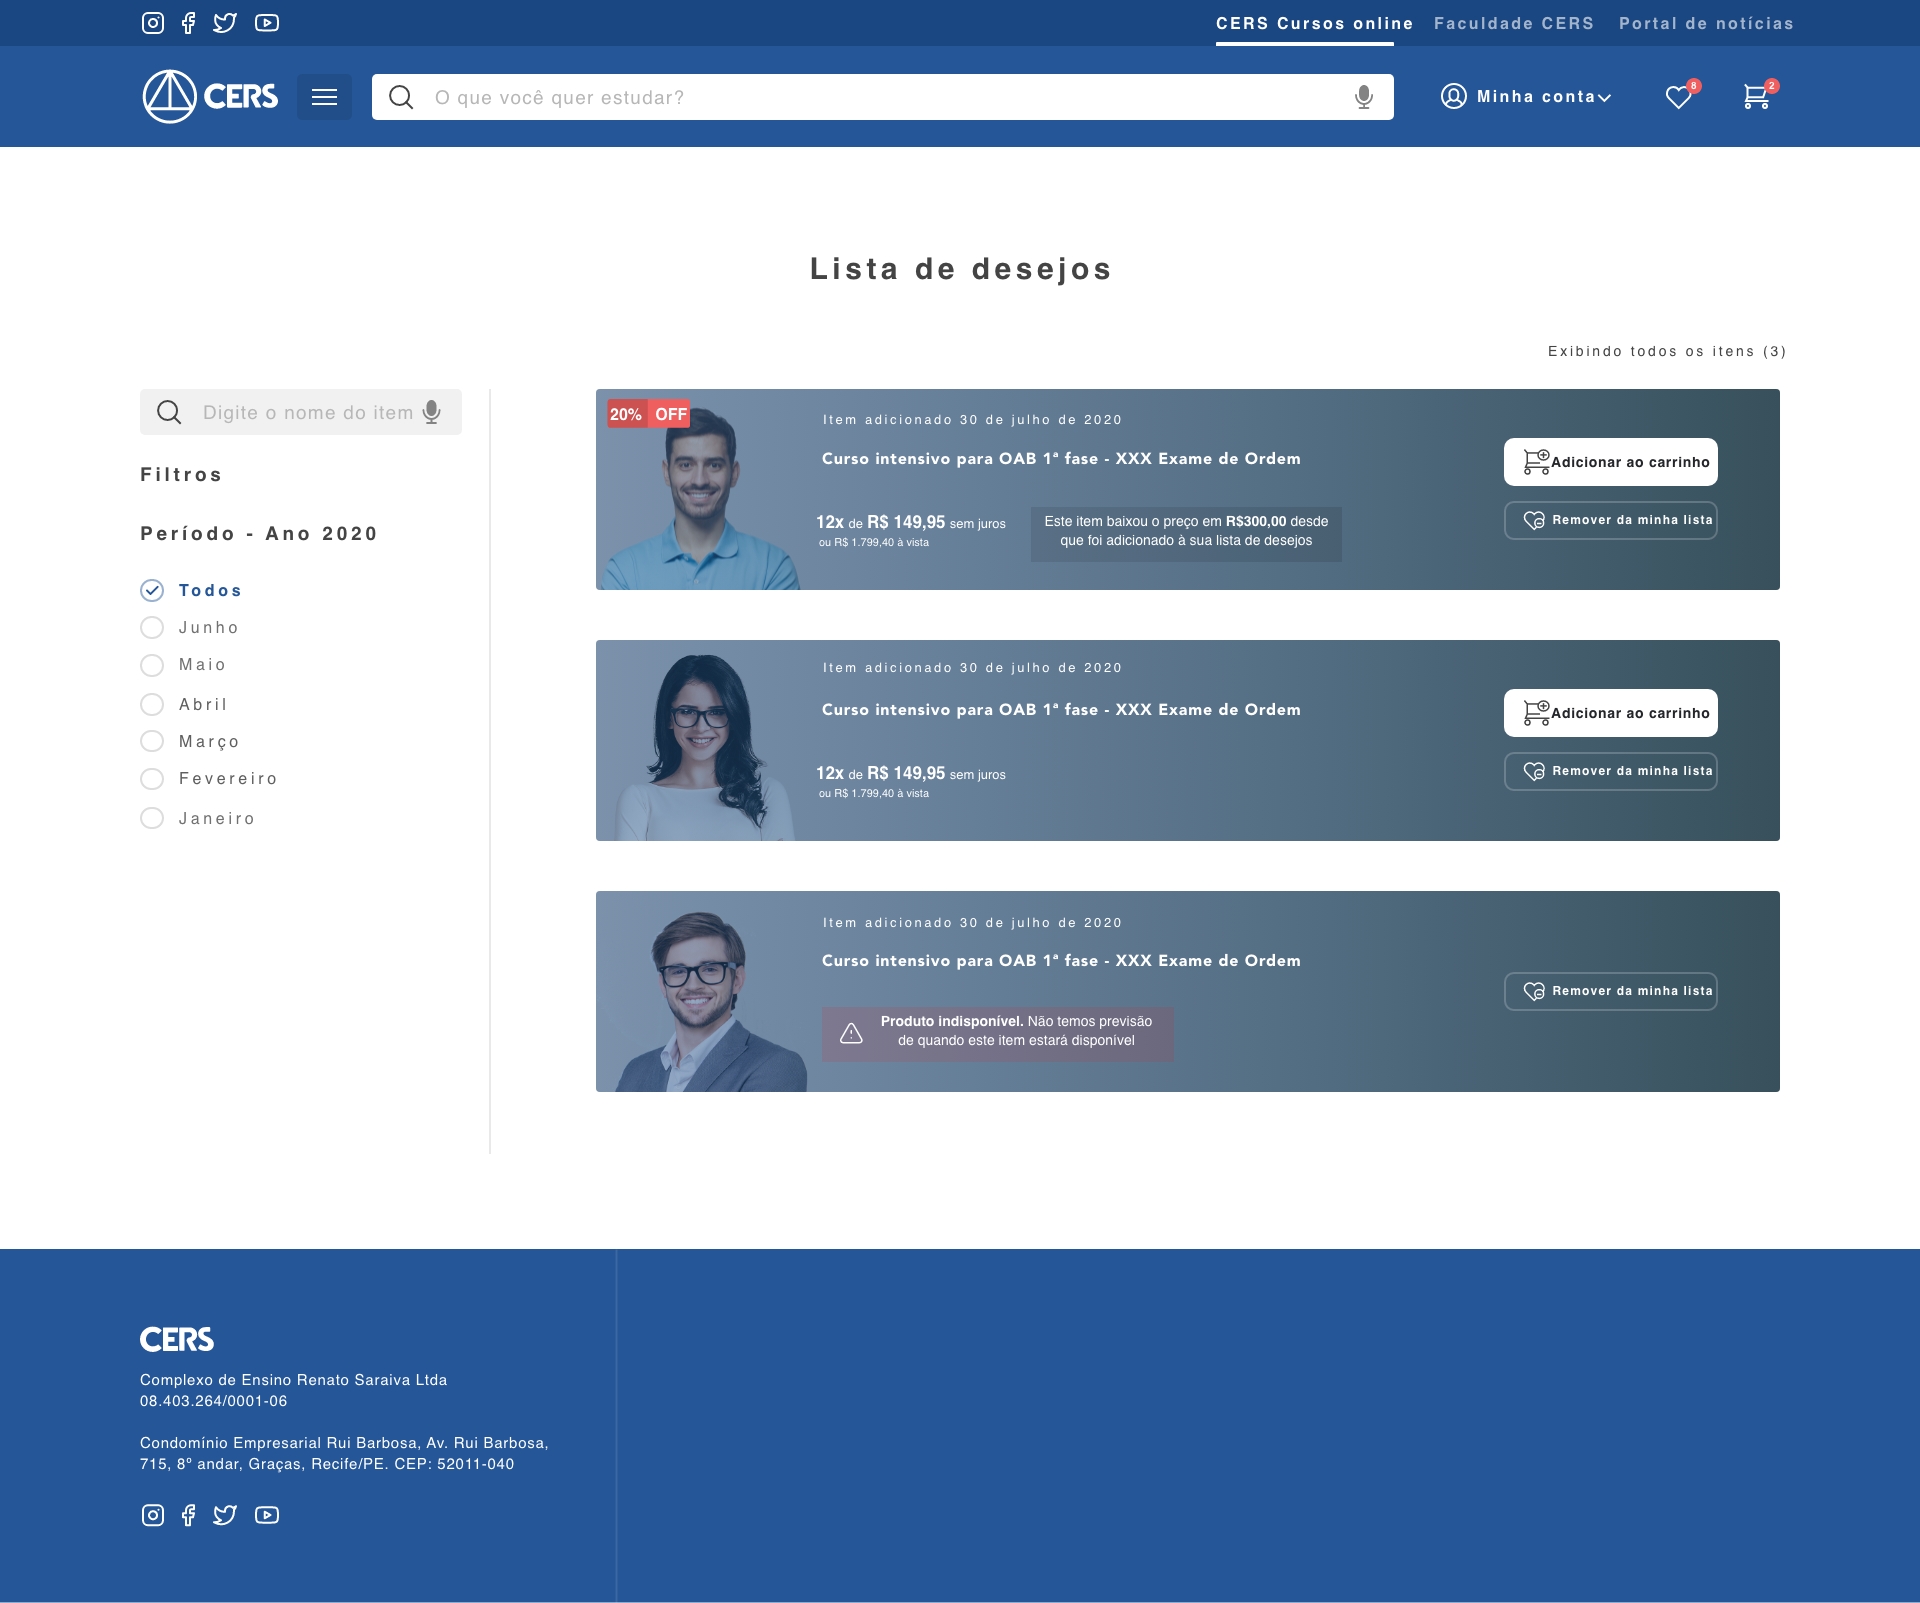Viewport: 1920px width, 1603px height.
Task: Open Facebook icon in the footer
Action: [x=188, y=1515]
